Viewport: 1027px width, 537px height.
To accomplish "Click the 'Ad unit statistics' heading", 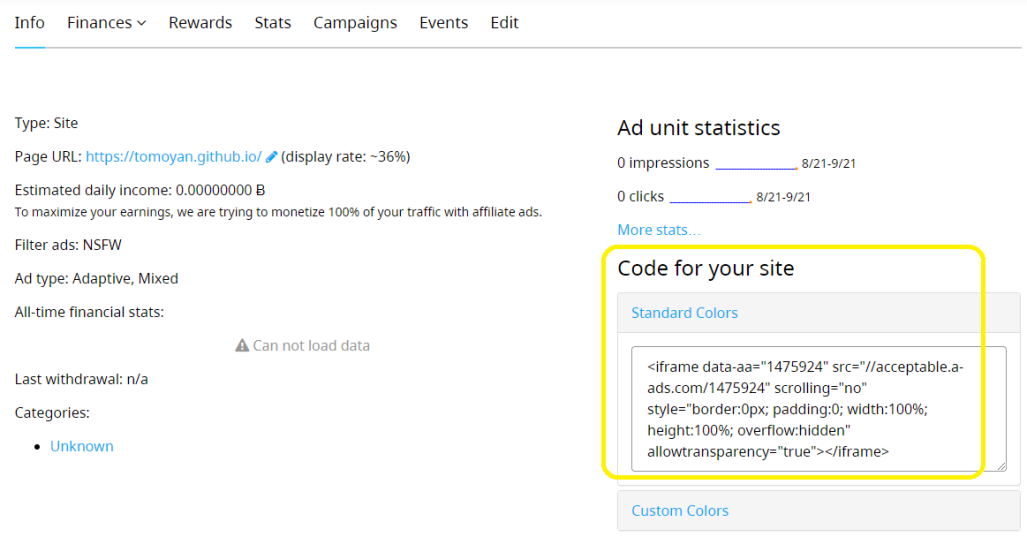I will [698, 128].
